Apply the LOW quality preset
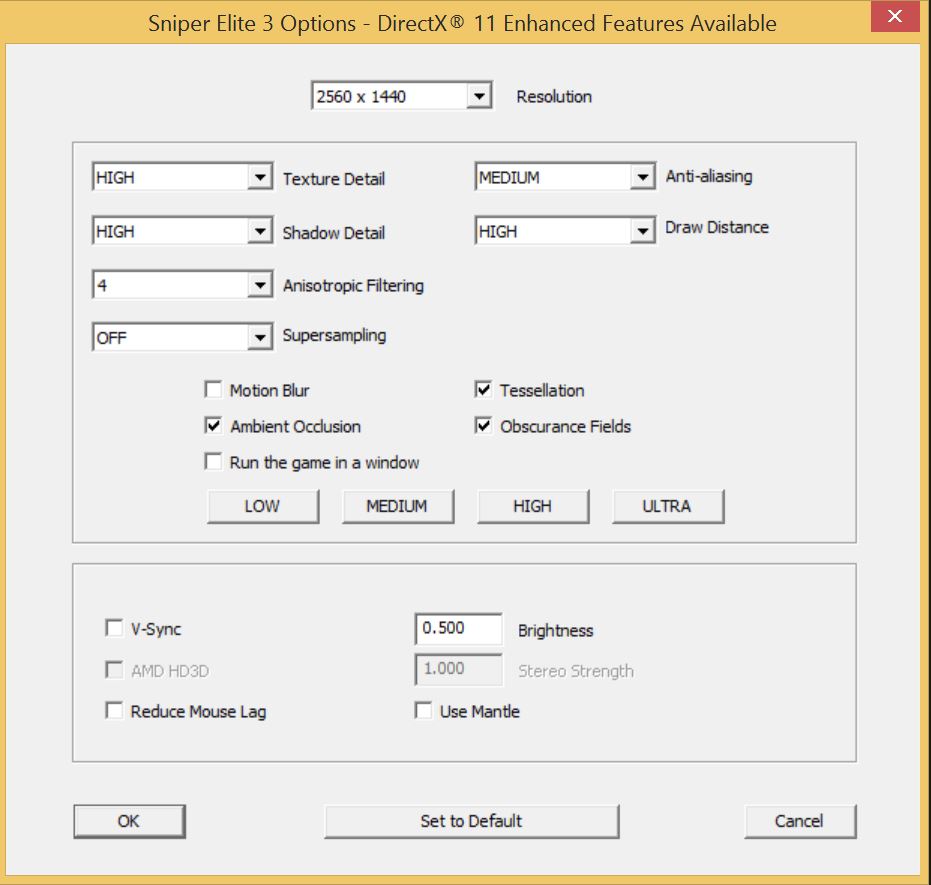 (263, 506)
